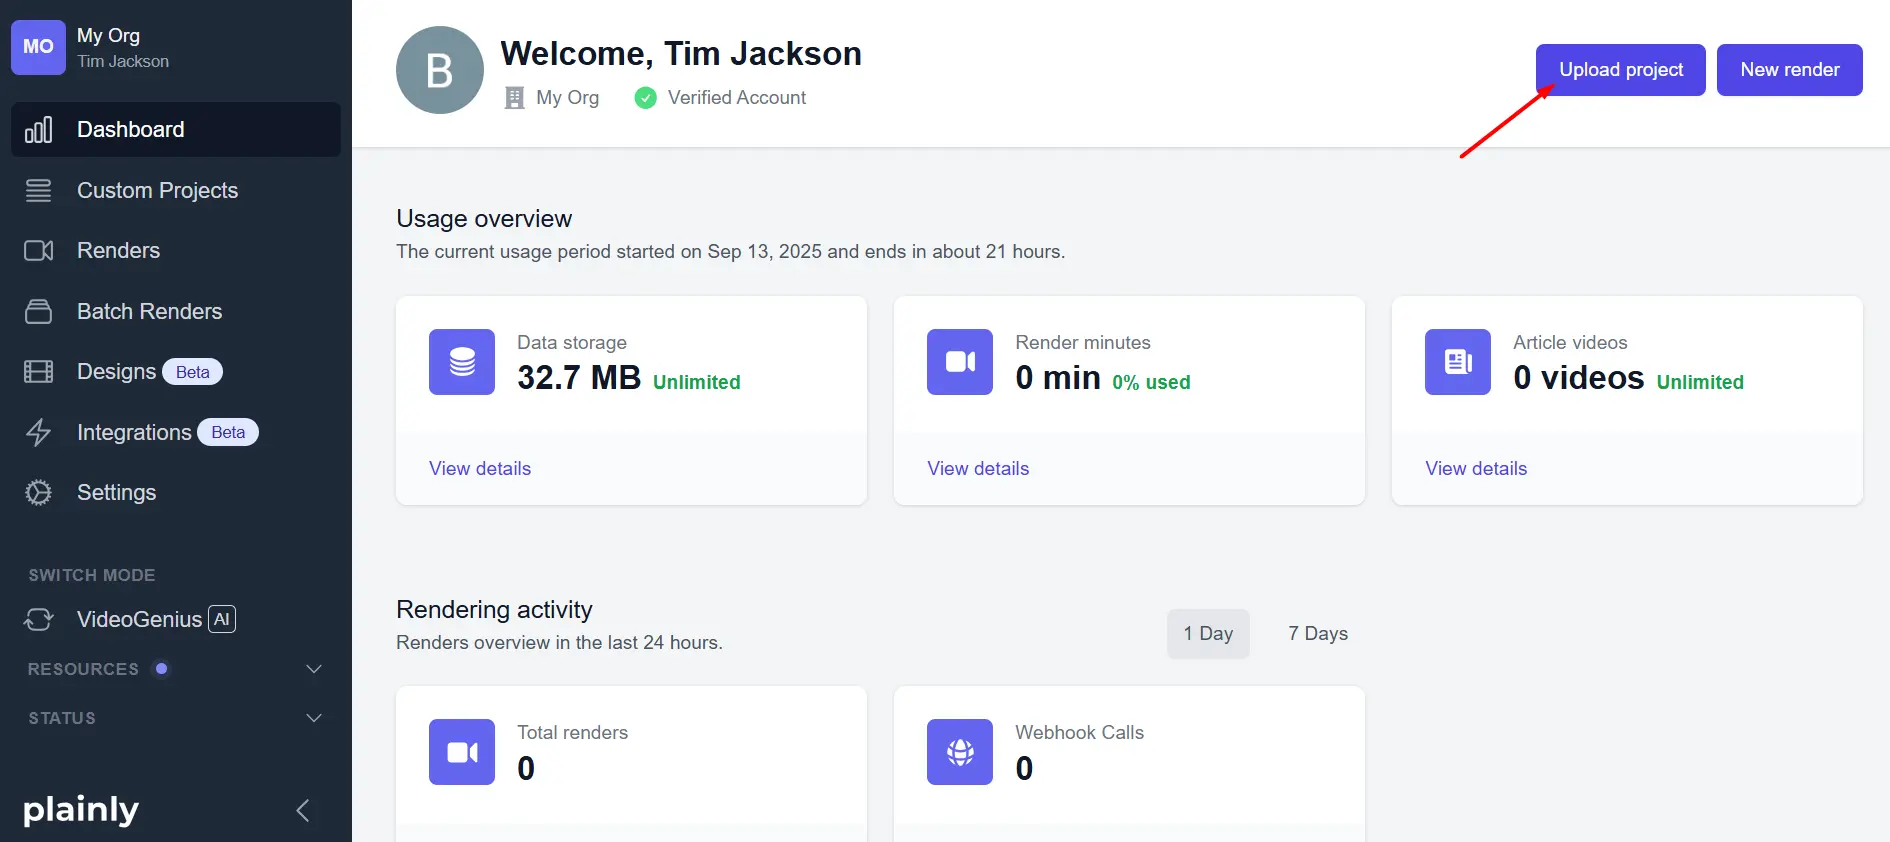Open the Dashboard menu item
Viewport: 1890px width, 842px height.
point(176,130)
